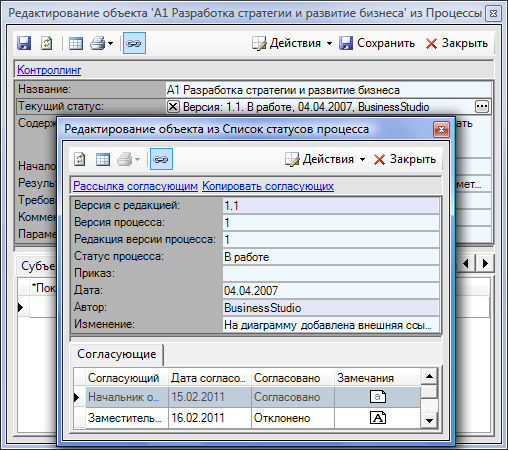Image resolution: width=508 pixels, height=450 pixels.
Task: Click the refresh icon in main window toolbar
Action: click(x=46, y=43)
